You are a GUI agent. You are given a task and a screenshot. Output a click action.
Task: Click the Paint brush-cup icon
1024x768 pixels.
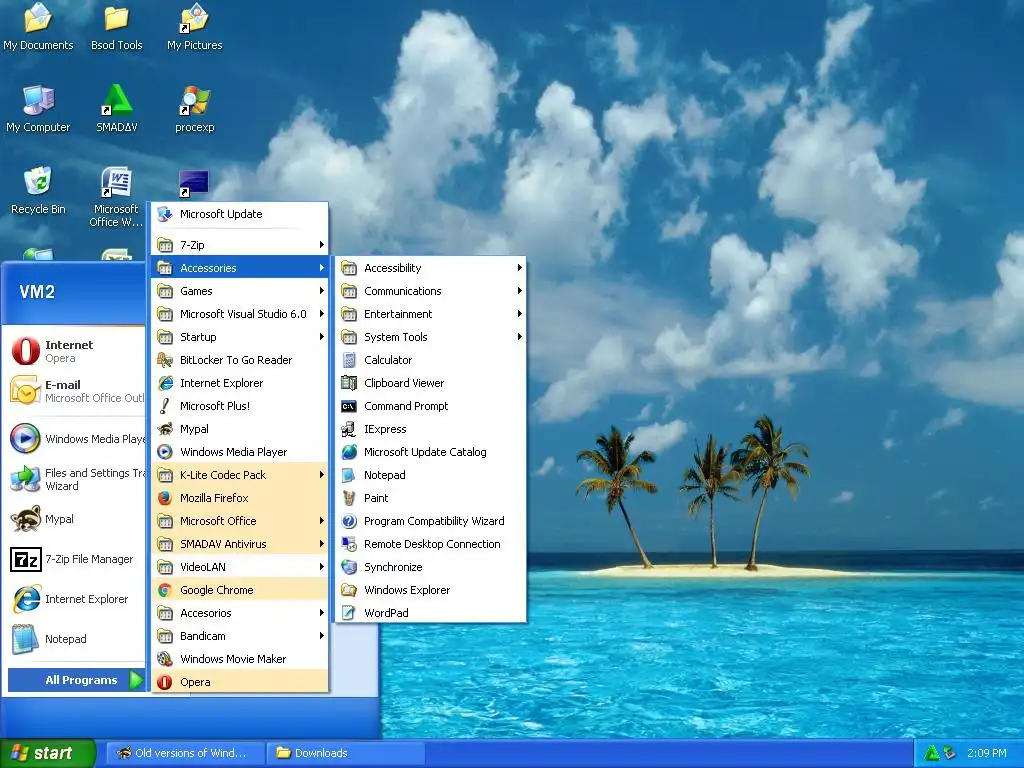click(349, 498)
